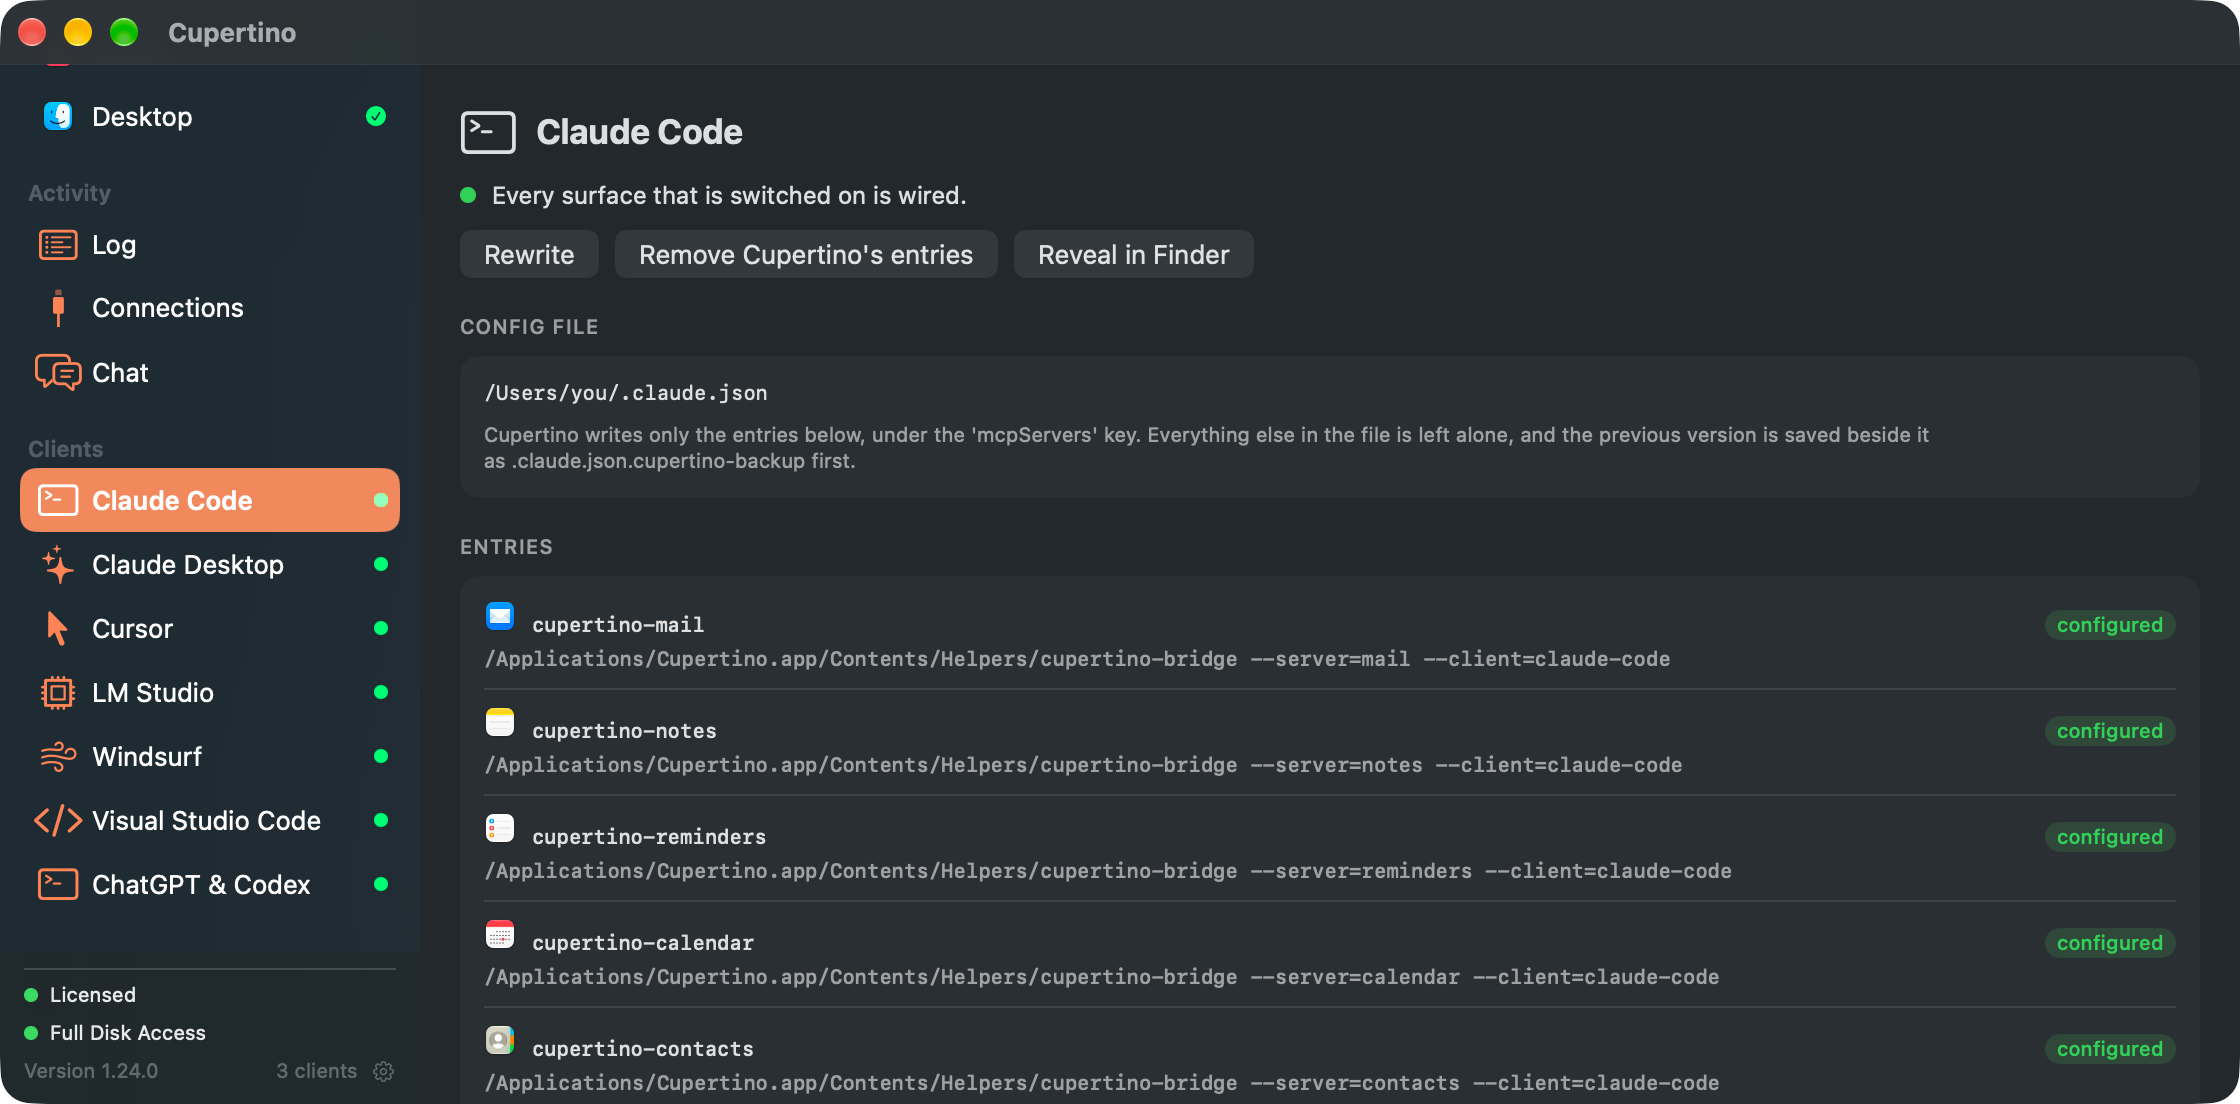Select the cupertino-reminders entry name

[x=649, y=837]
